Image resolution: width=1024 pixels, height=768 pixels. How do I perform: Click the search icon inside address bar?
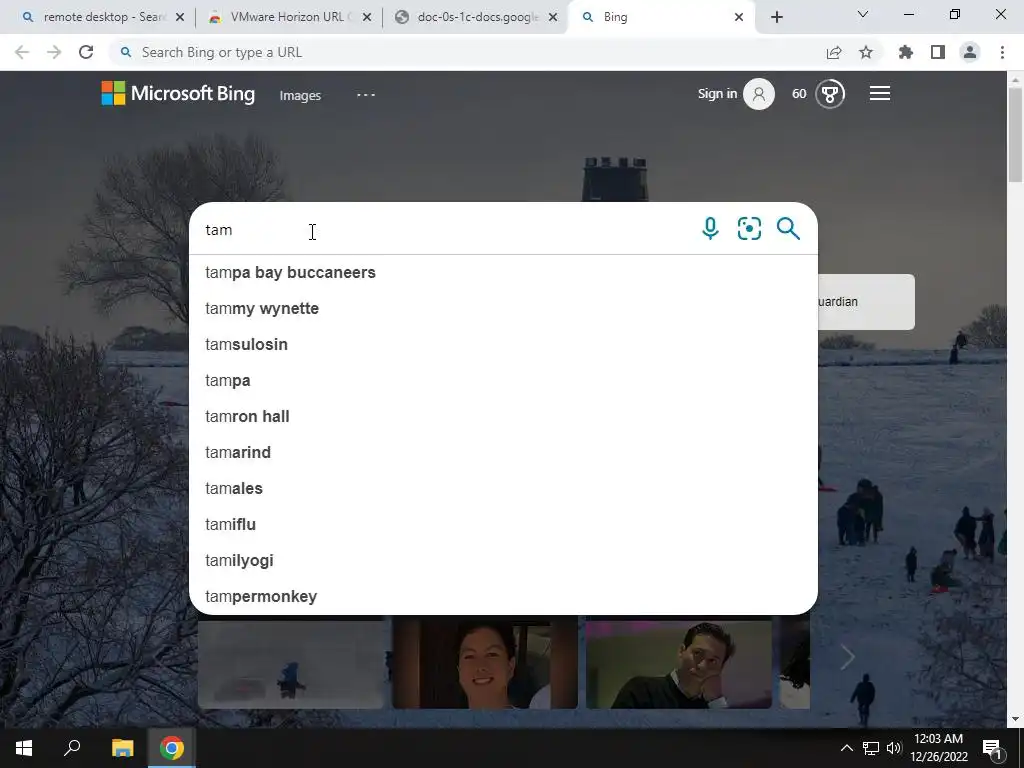(x=126, y=52)
